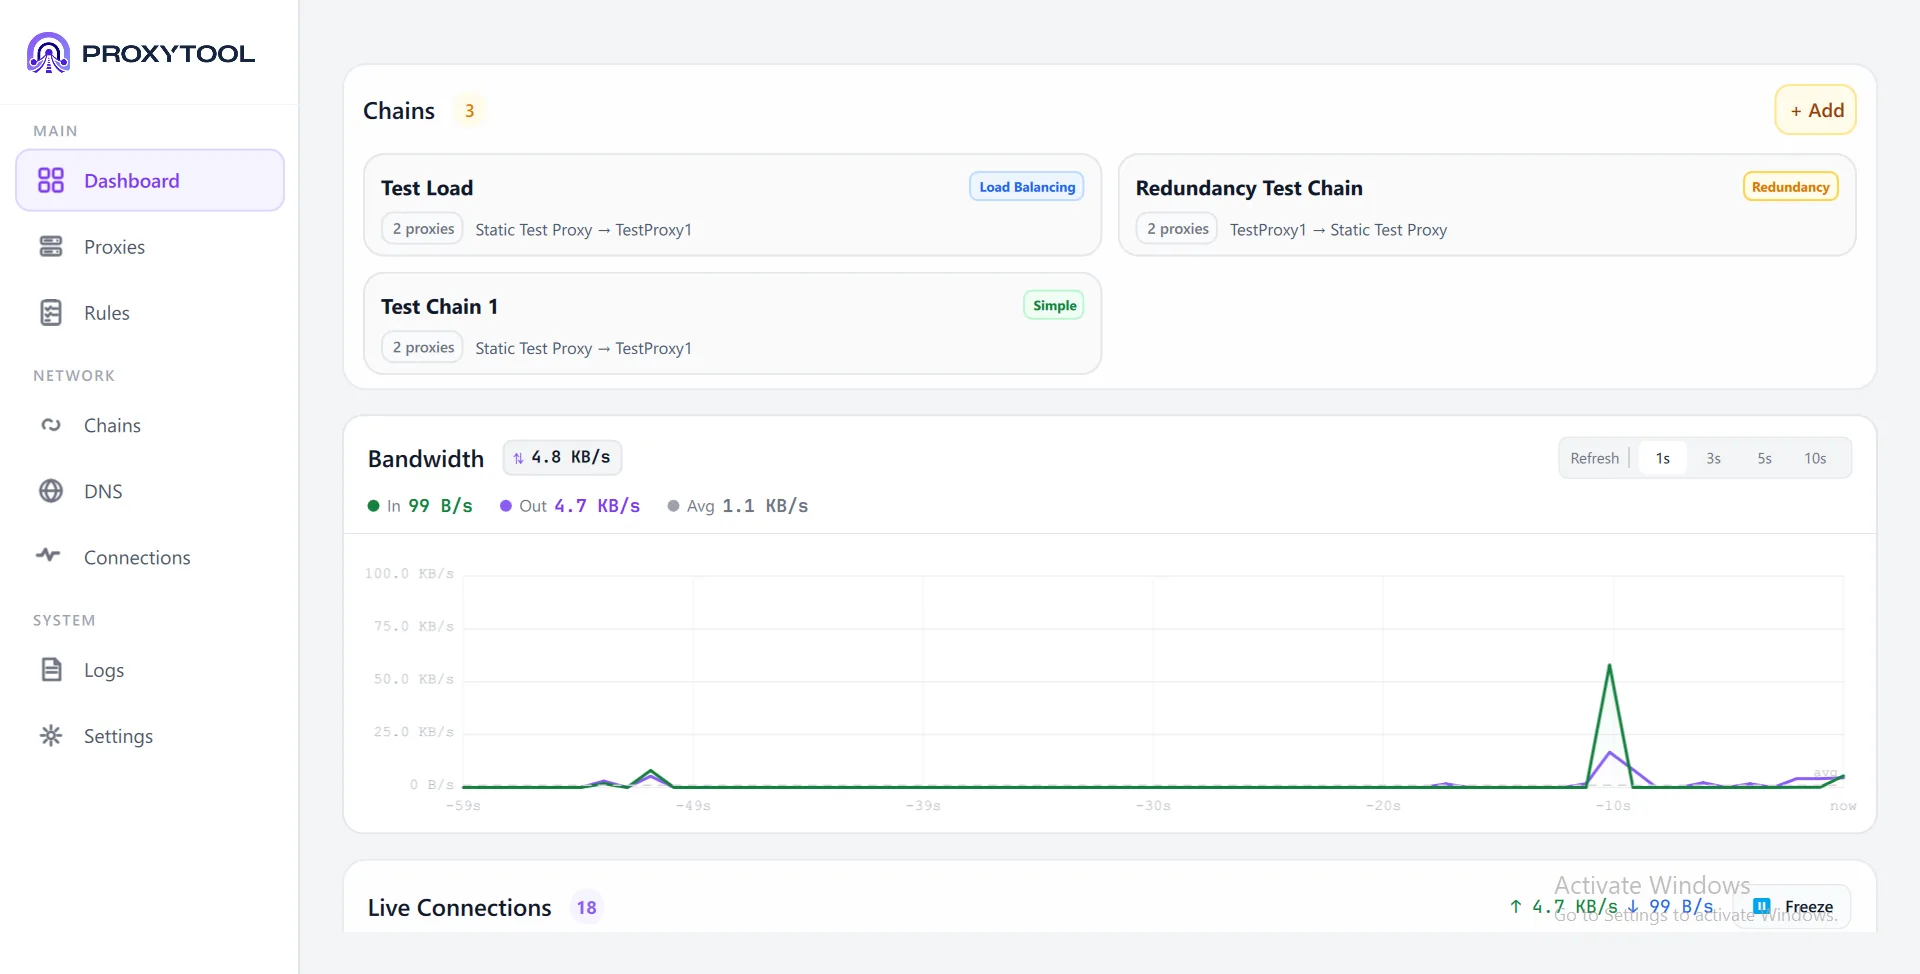Click the Add chain button
This screenshot has height=974, width=1920.
1816,110
